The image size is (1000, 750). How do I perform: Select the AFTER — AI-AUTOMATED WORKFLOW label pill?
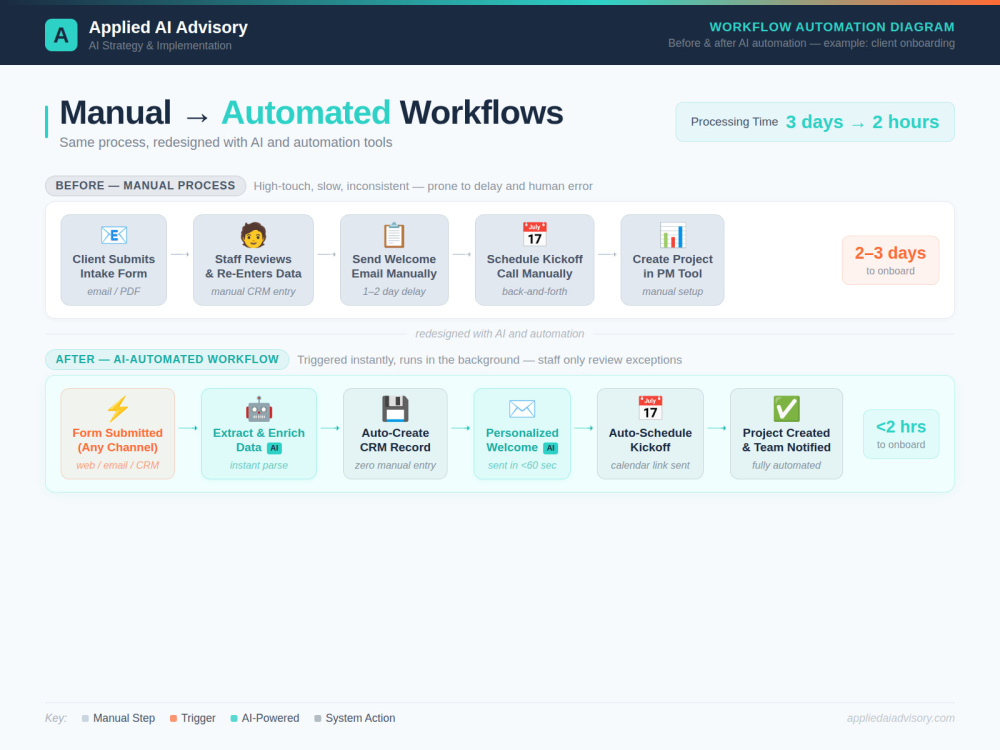click(x=167, y=360)
